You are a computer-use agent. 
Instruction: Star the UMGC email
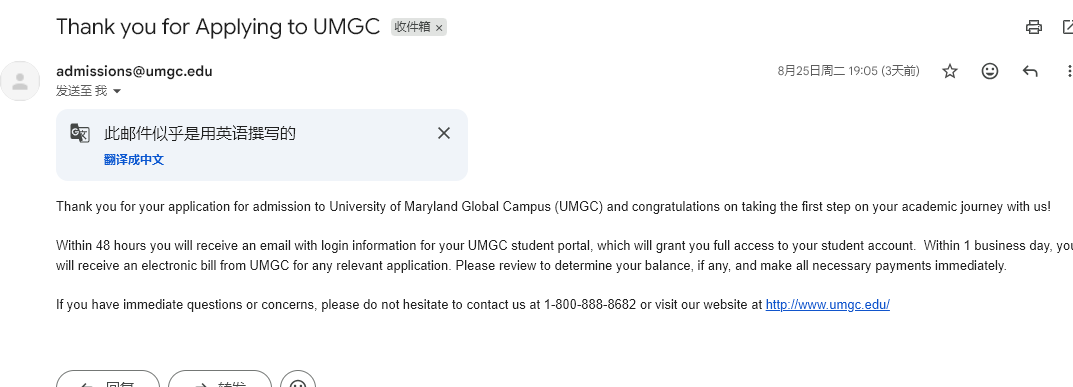tap(950, 71)
